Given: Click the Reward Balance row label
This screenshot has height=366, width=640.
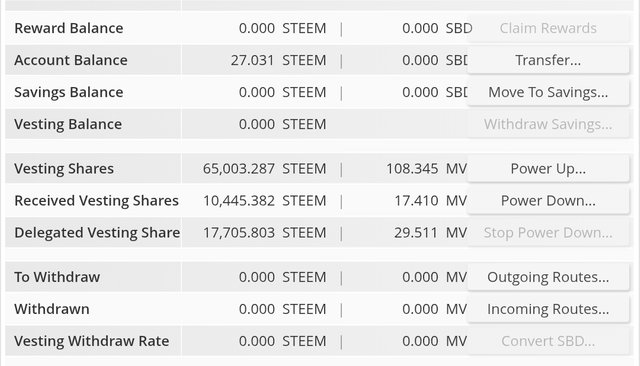Looking at the screenshot, I should pyautogui.click(x=69, y=28).
